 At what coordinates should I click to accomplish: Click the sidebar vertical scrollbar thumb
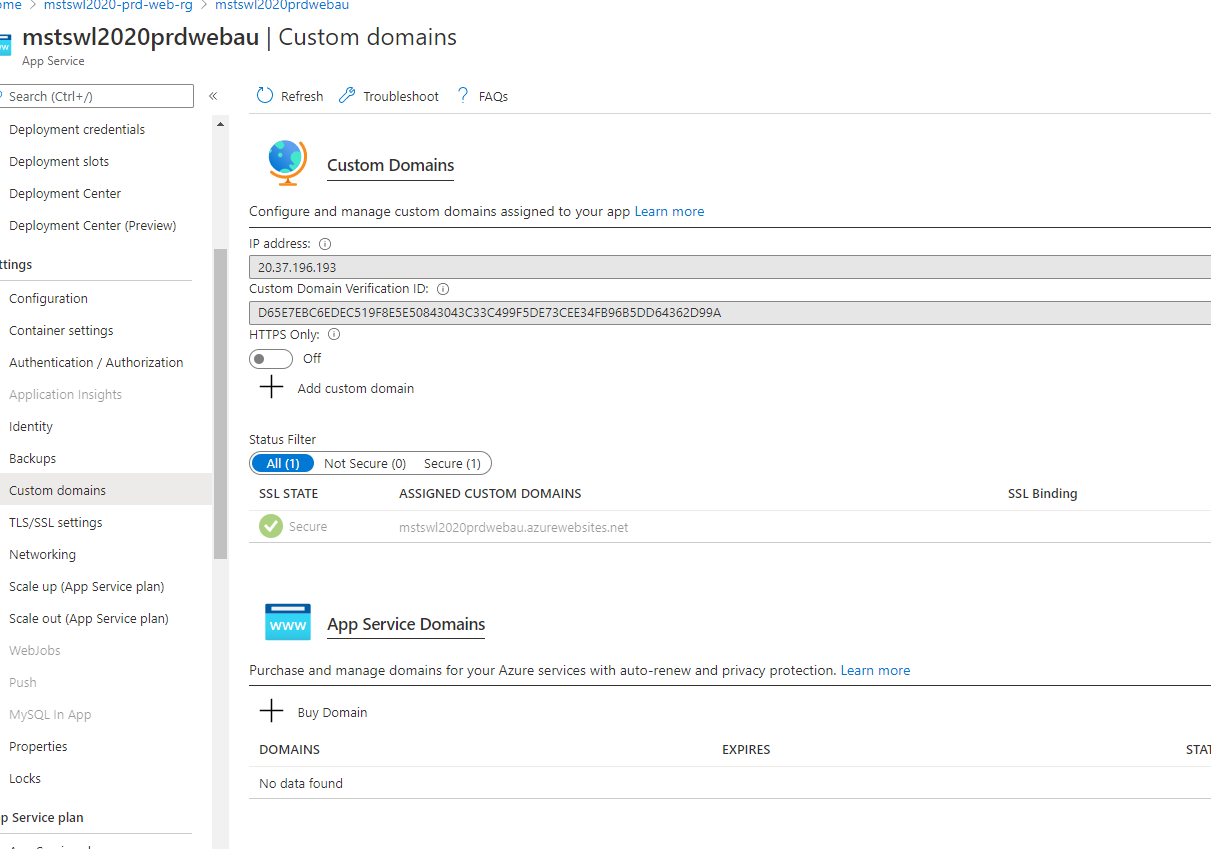[x=220, y=402]
